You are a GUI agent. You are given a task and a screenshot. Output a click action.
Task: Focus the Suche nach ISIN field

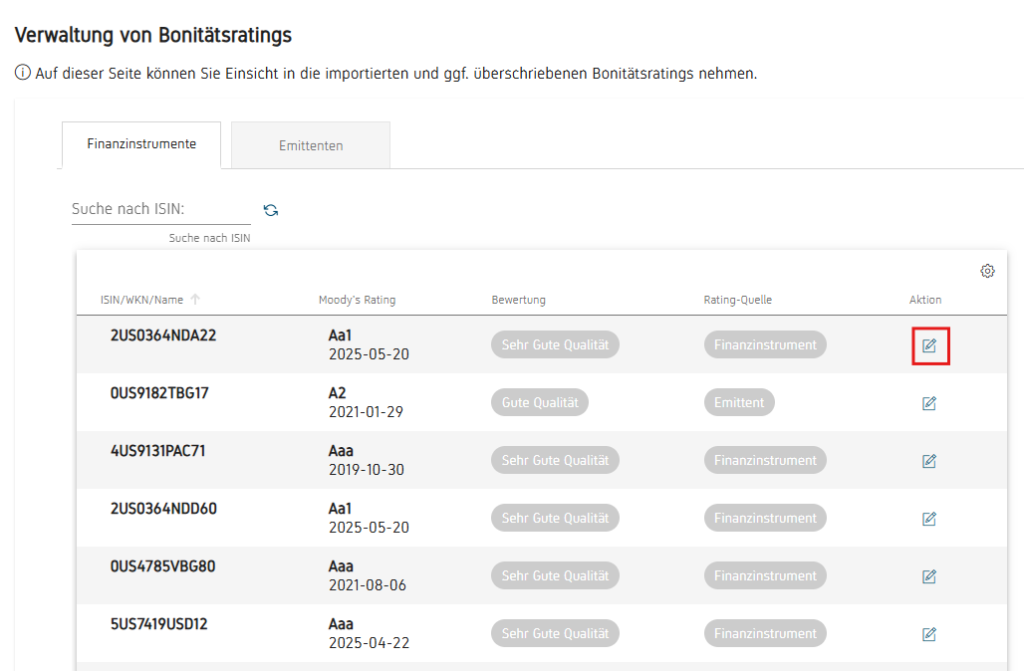[161, 209]
